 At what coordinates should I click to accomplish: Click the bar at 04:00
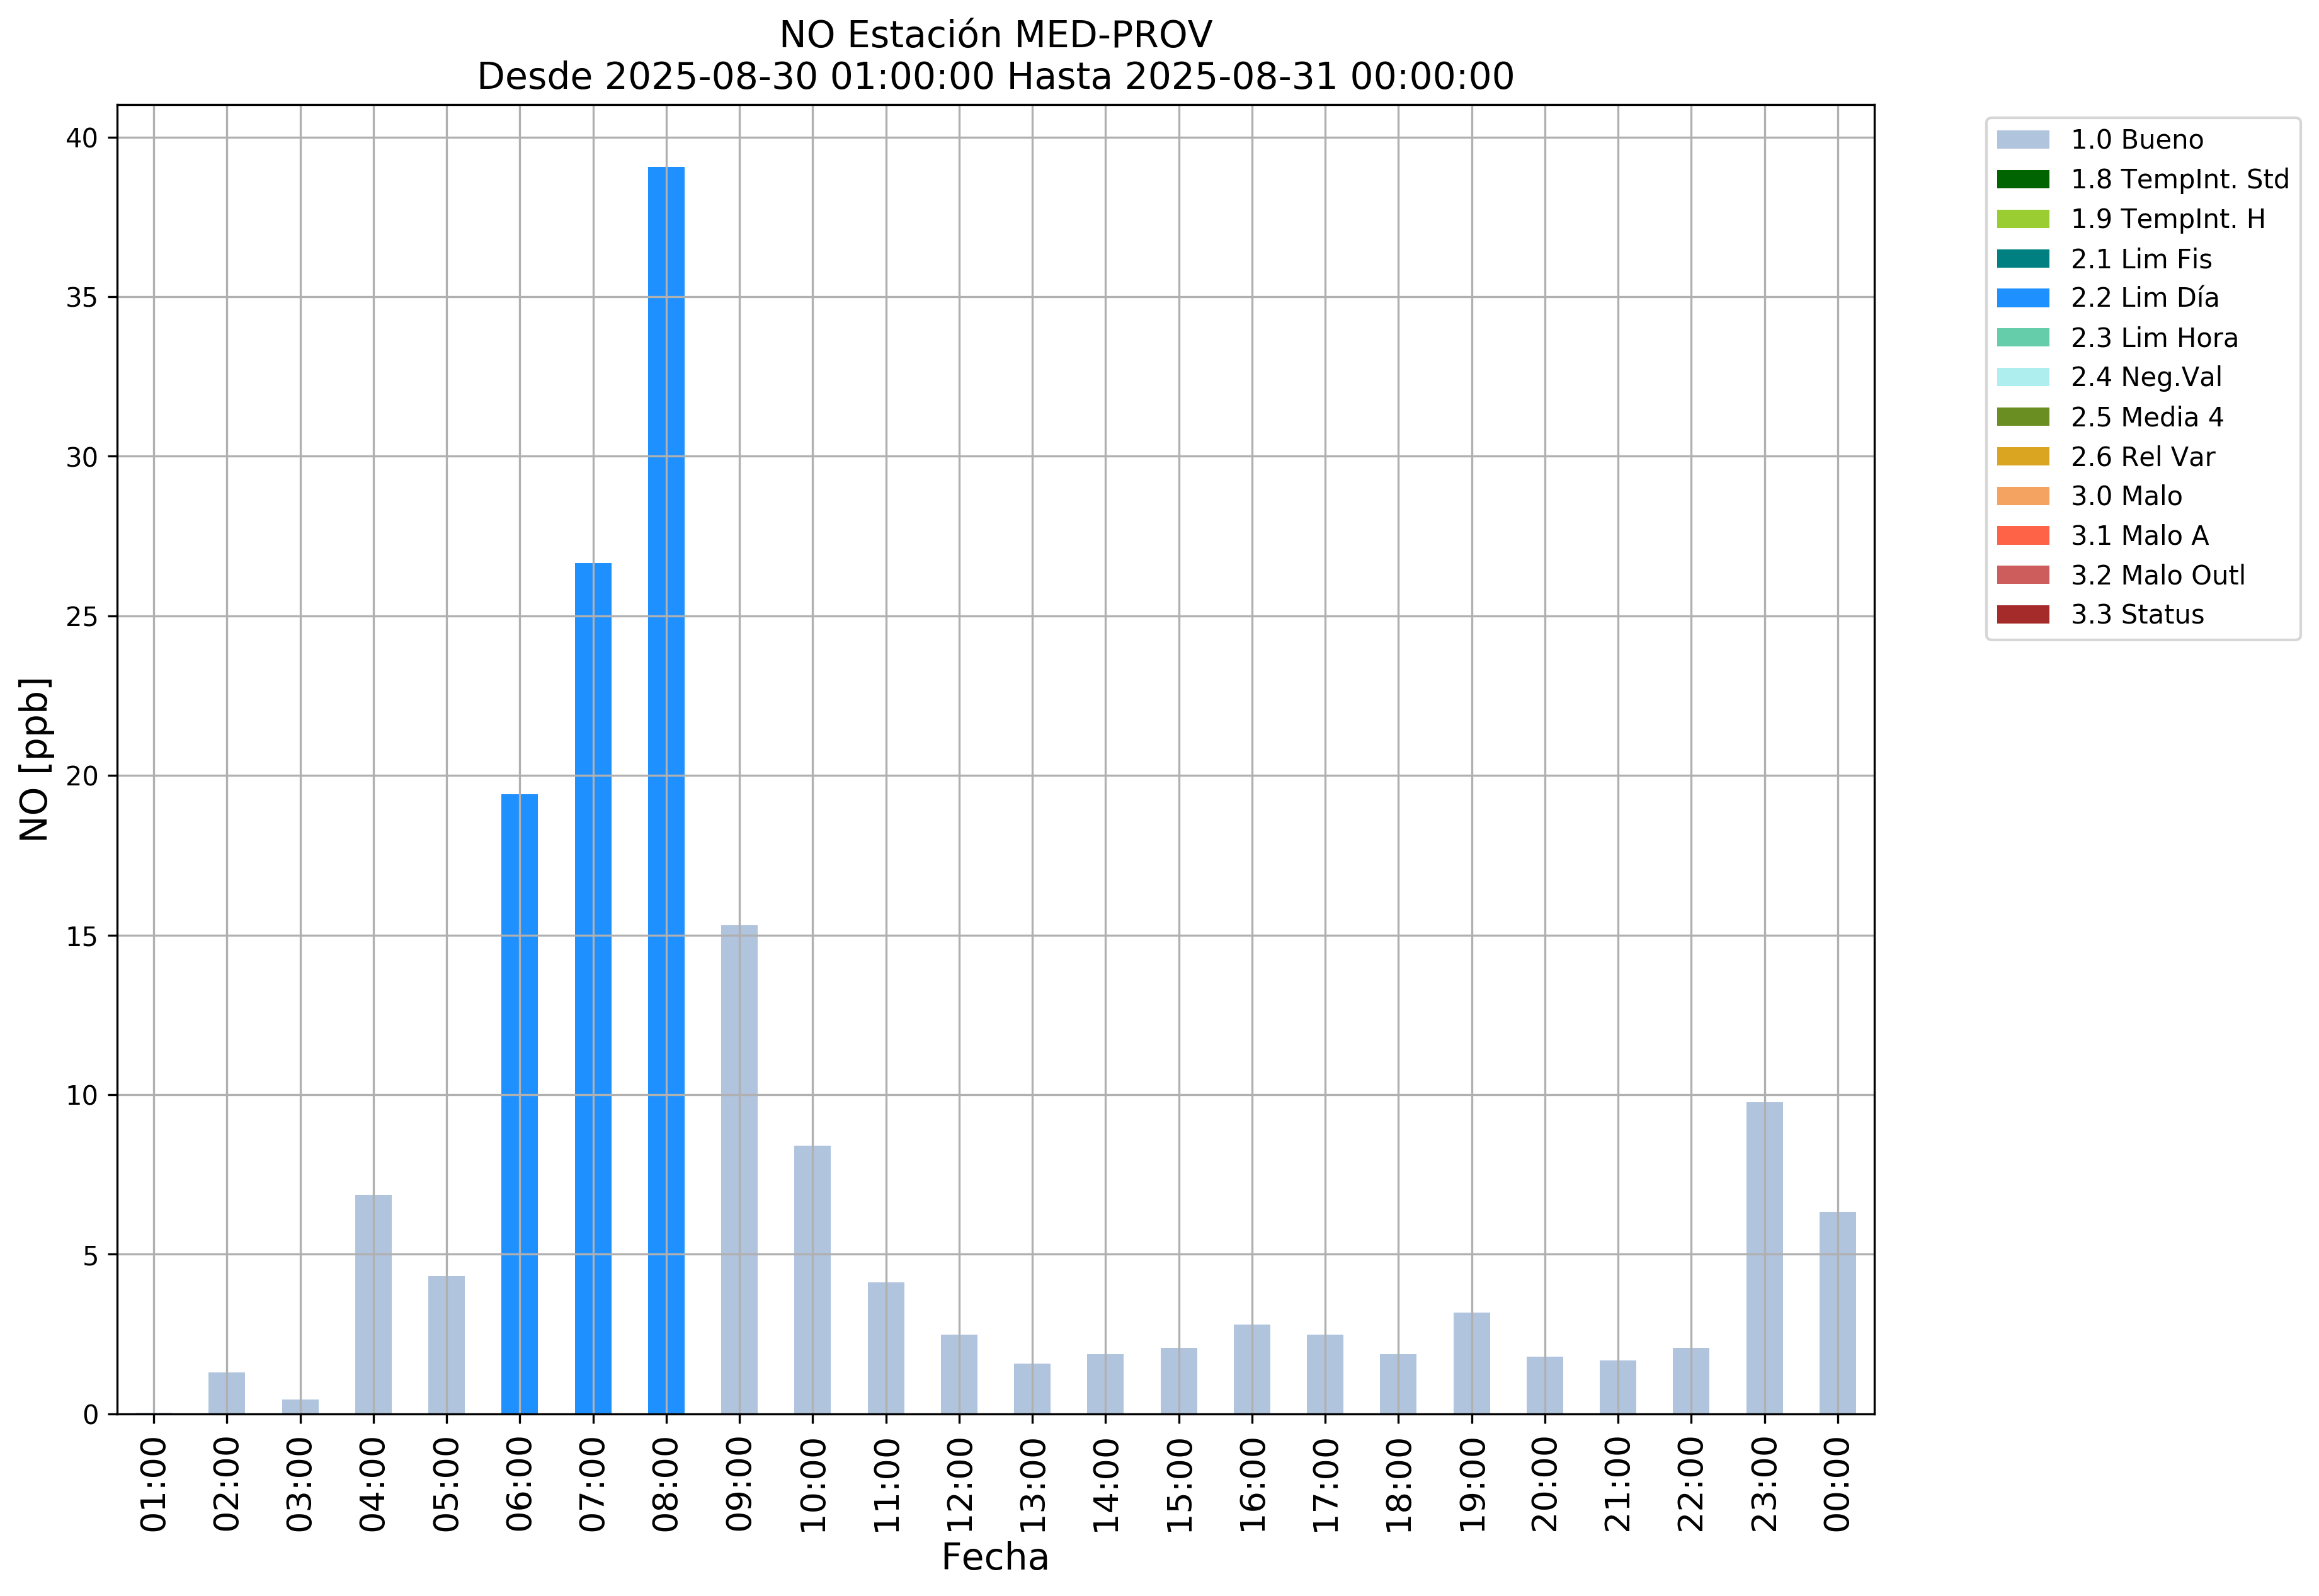click(x=373, y=1305)
